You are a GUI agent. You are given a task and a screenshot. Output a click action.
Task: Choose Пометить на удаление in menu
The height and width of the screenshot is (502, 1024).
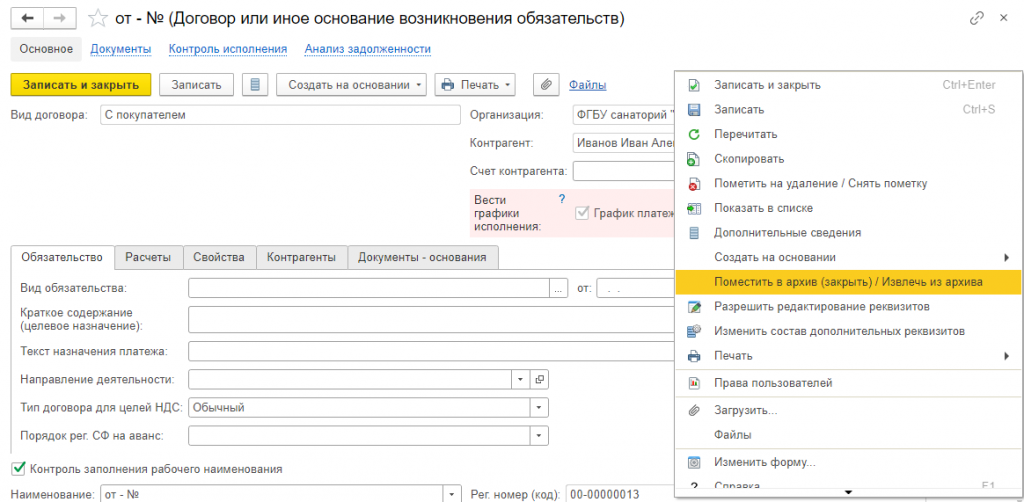coord(820,183)
